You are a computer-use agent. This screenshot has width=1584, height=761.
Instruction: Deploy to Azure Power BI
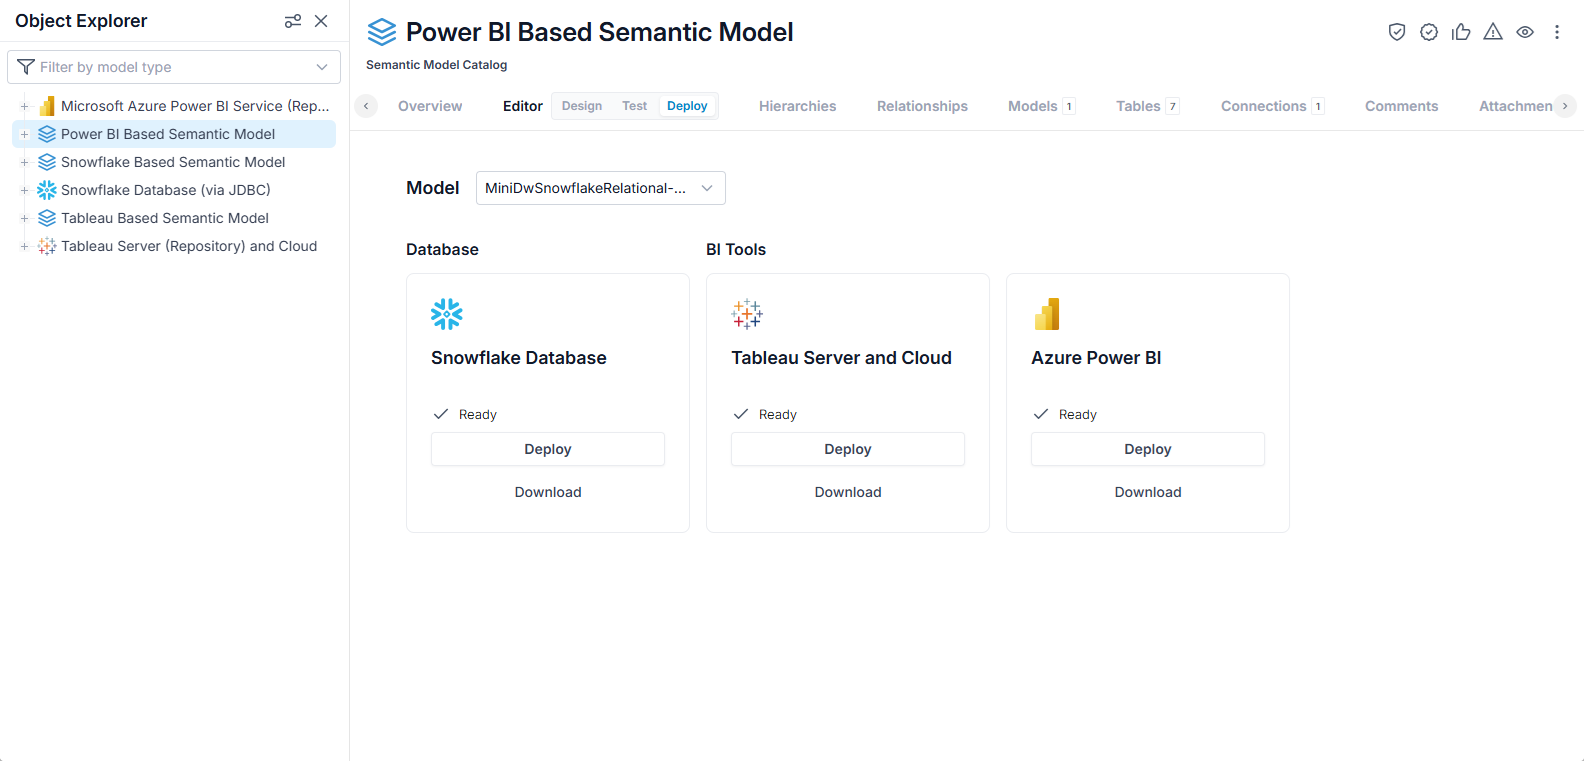[x=1148, y=449]
